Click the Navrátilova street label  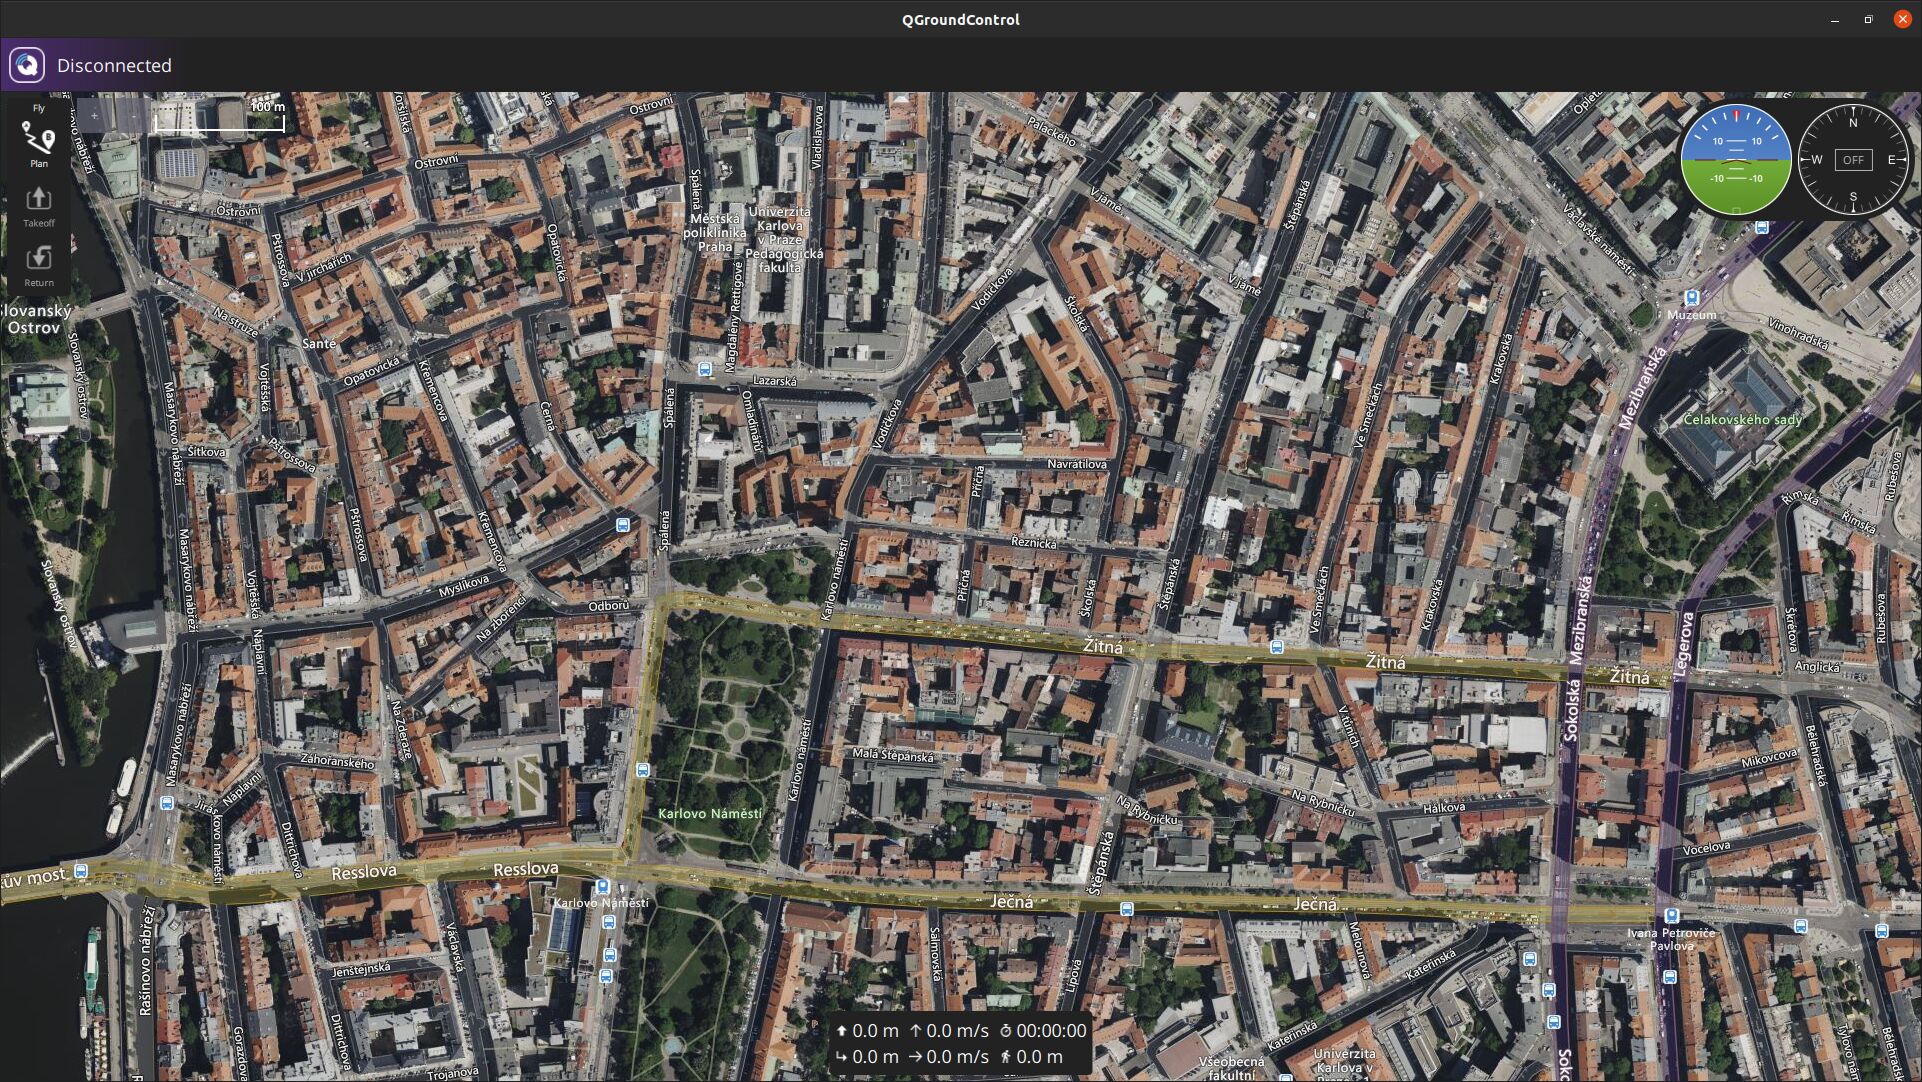[x=1077, y=464]
